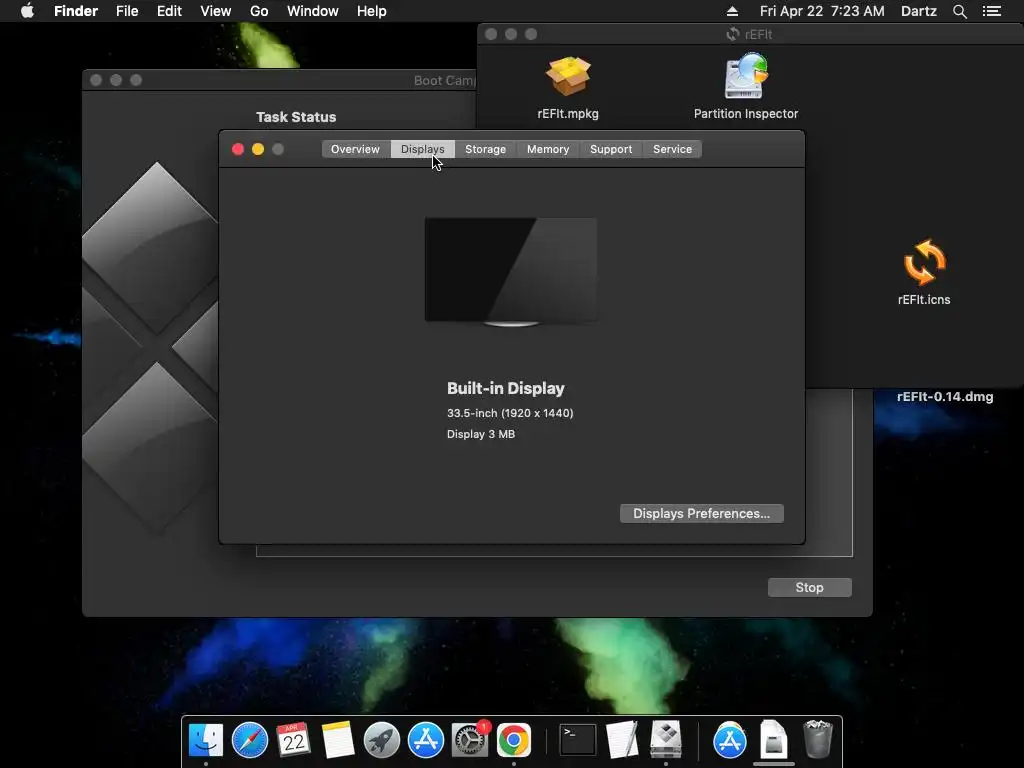
Task: Click the date and time in menu bar
Action: pos(822,11)
